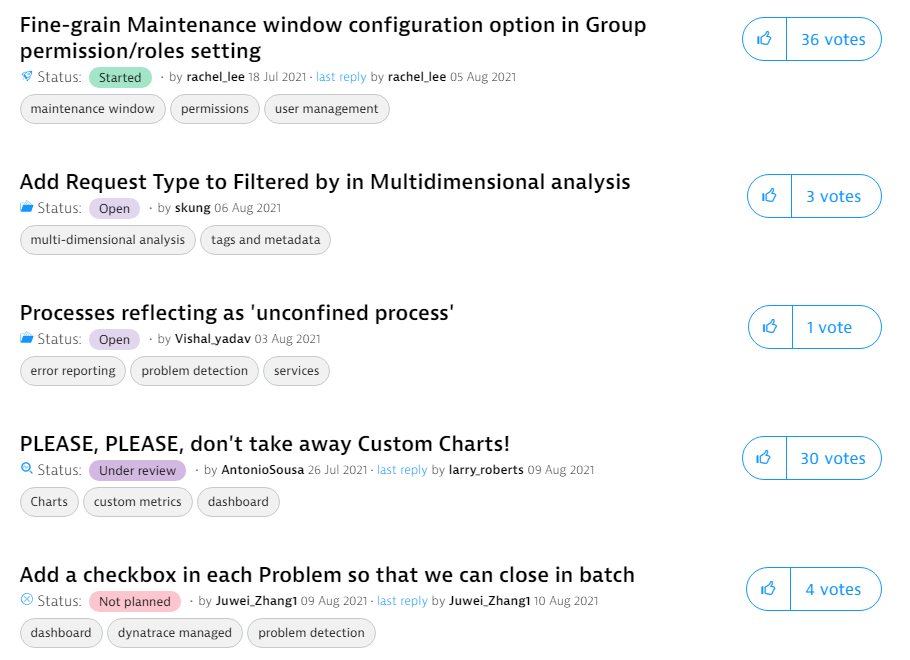The image size is (910, 660).
Task: Click the Not planned status icon
Action: (27, 601)
